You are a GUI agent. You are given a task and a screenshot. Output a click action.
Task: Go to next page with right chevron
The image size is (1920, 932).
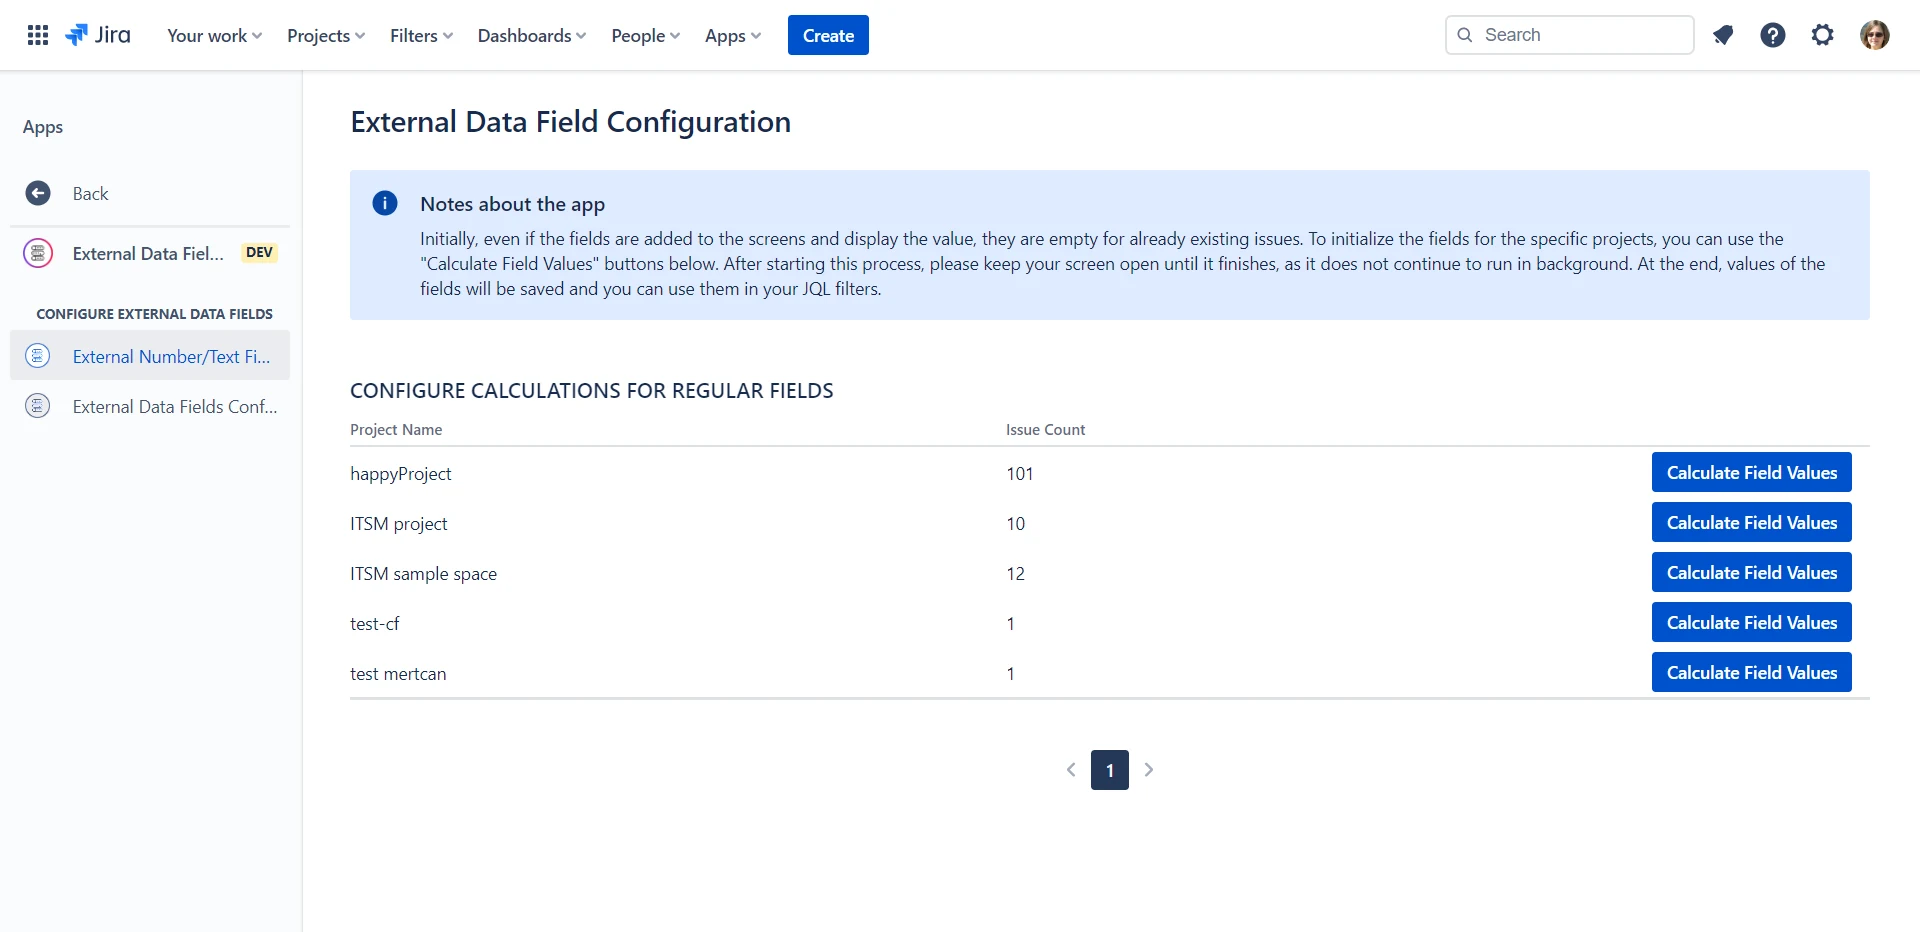coord(1149,770)
